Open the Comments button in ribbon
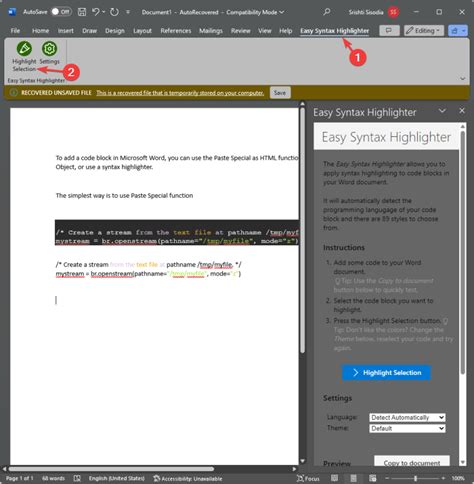 (389, 31)
